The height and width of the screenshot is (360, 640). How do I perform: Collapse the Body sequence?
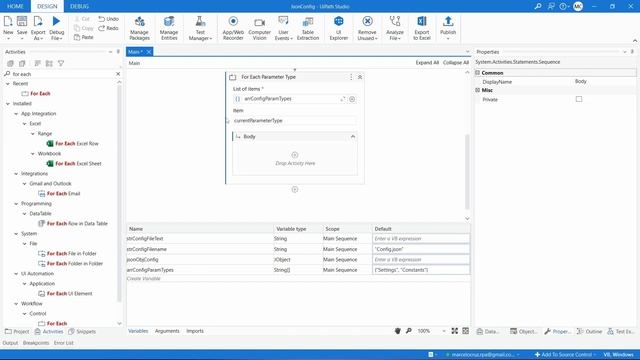tap(353, 137)
